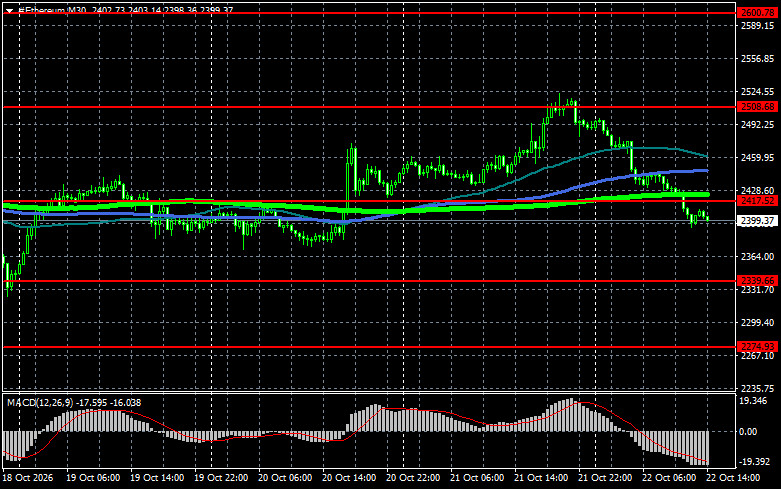The height and width of the screenshot is (489, 781).
Task: Click the current price tag 2399.37
Action: click(757, 221)
